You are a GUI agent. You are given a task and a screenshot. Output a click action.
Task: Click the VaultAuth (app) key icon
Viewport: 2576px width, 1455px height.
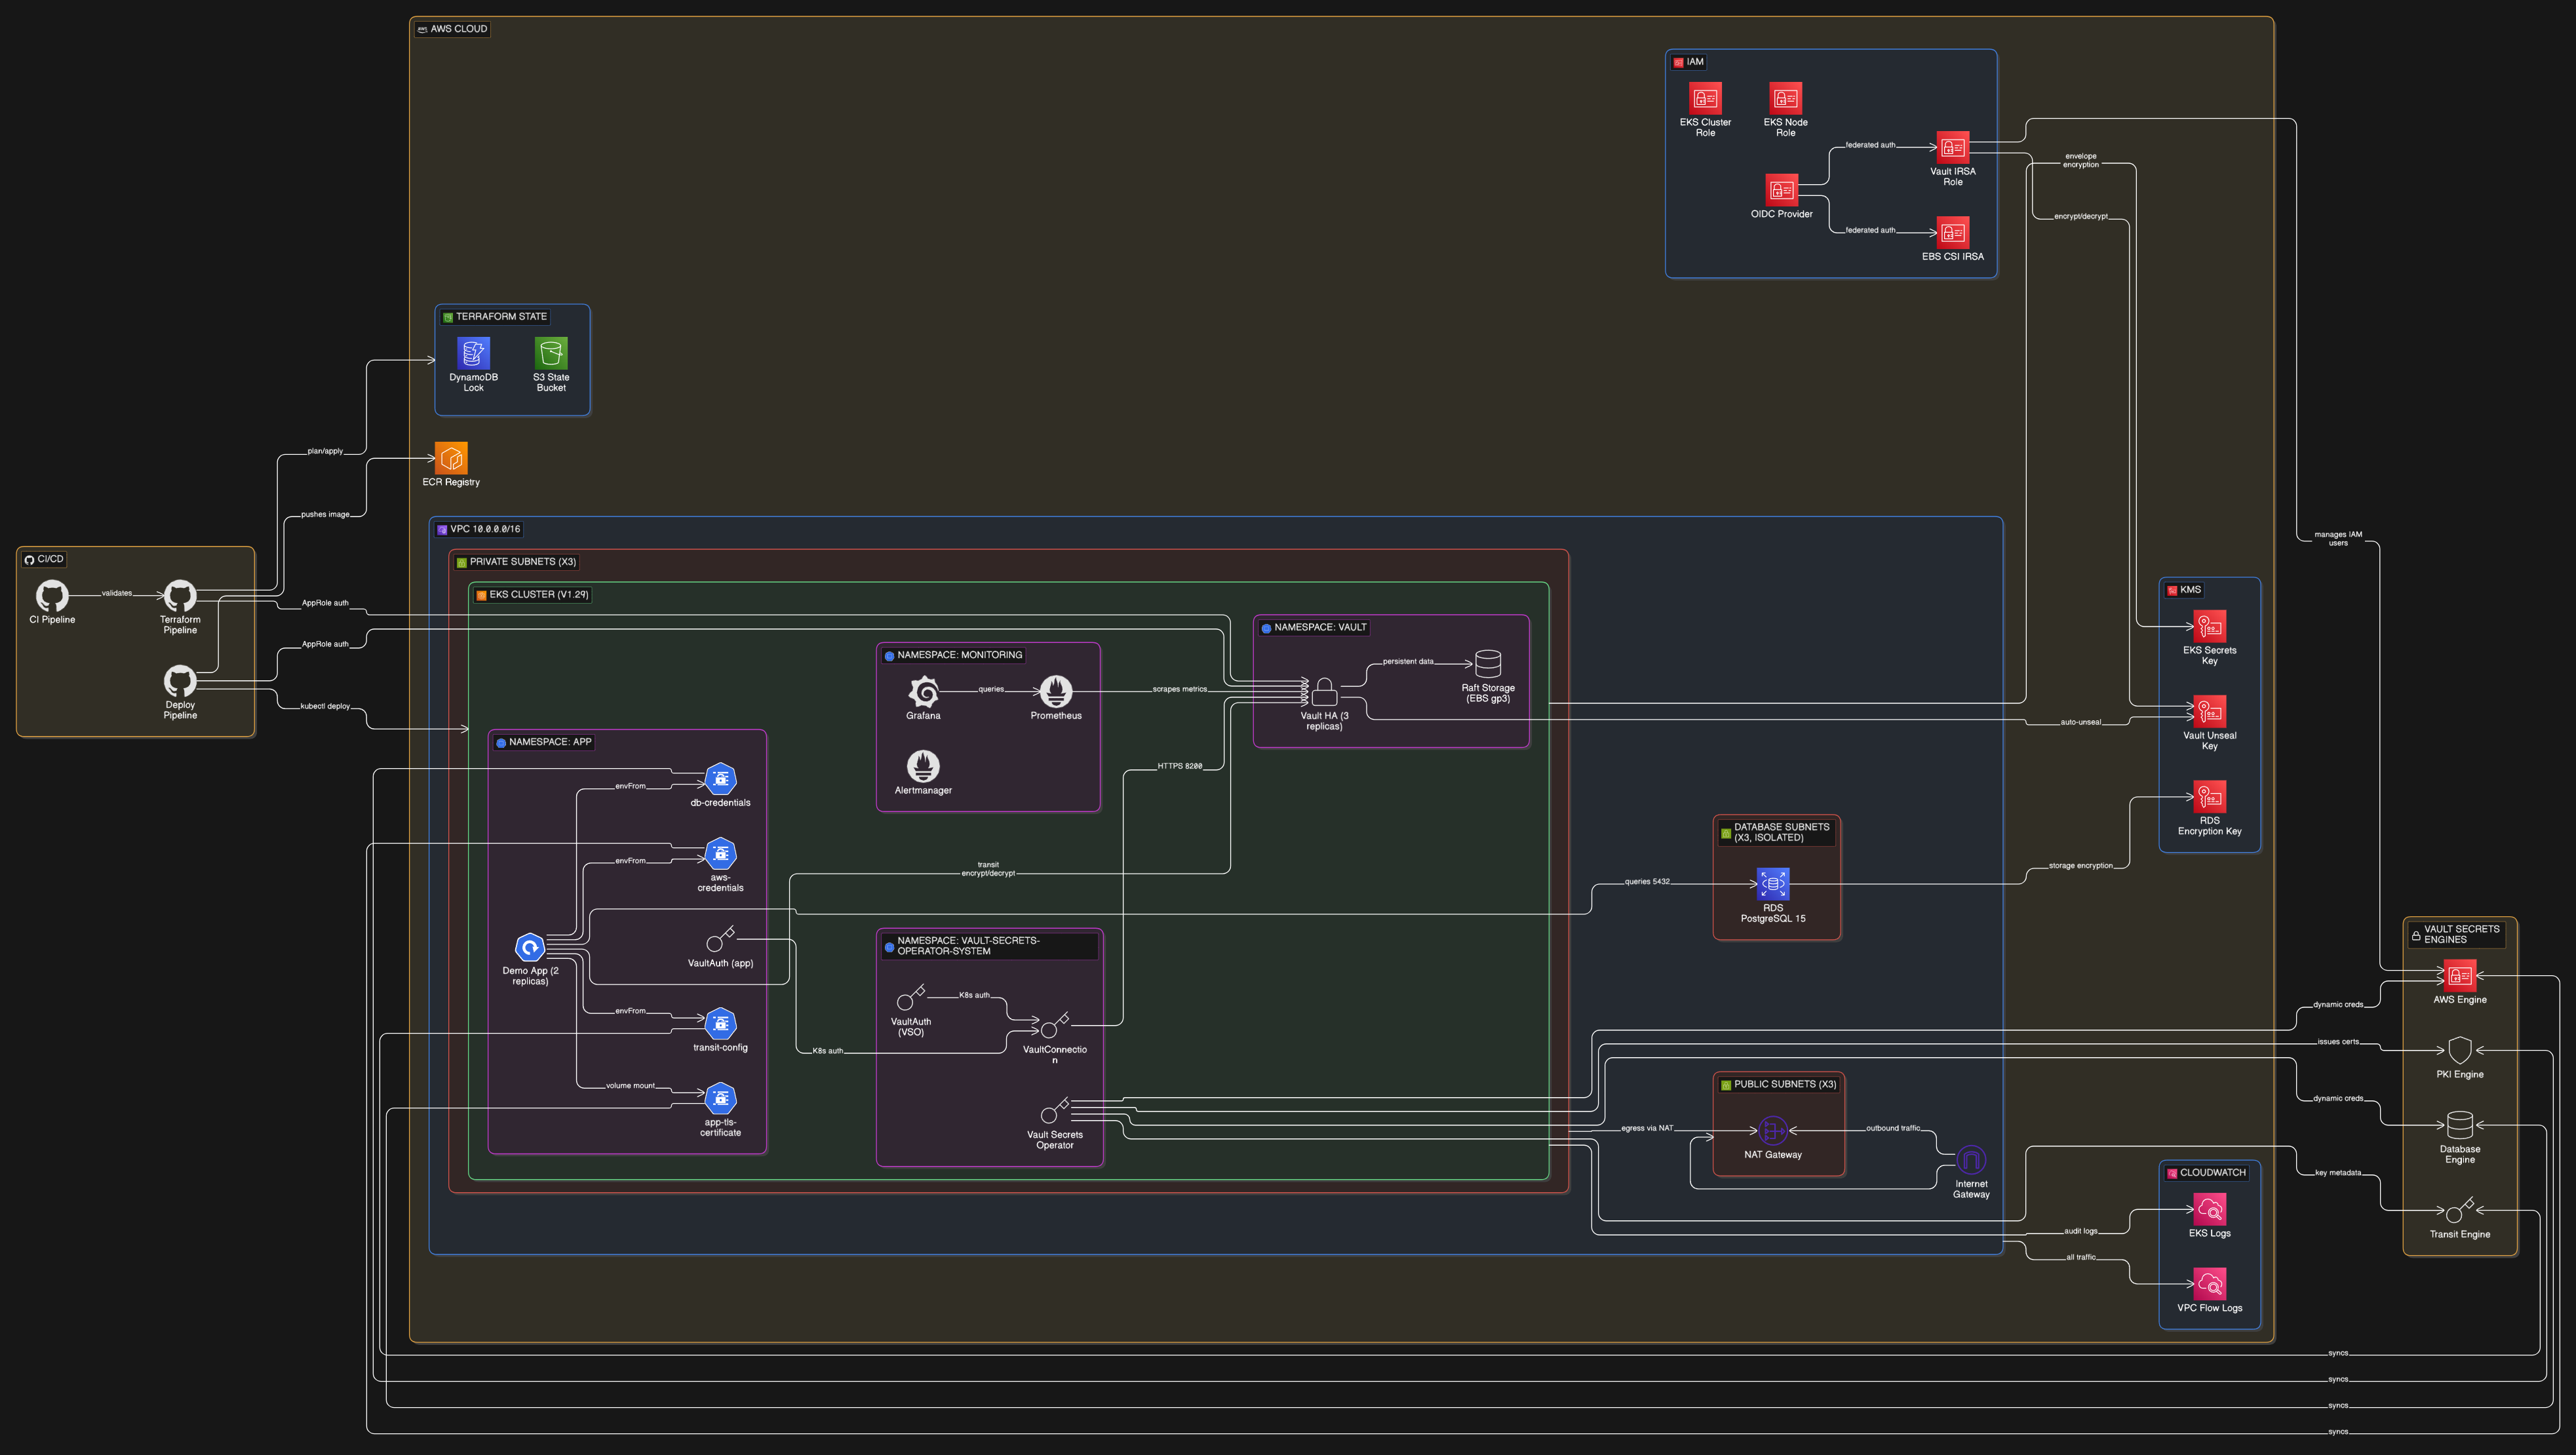(720, 939)
